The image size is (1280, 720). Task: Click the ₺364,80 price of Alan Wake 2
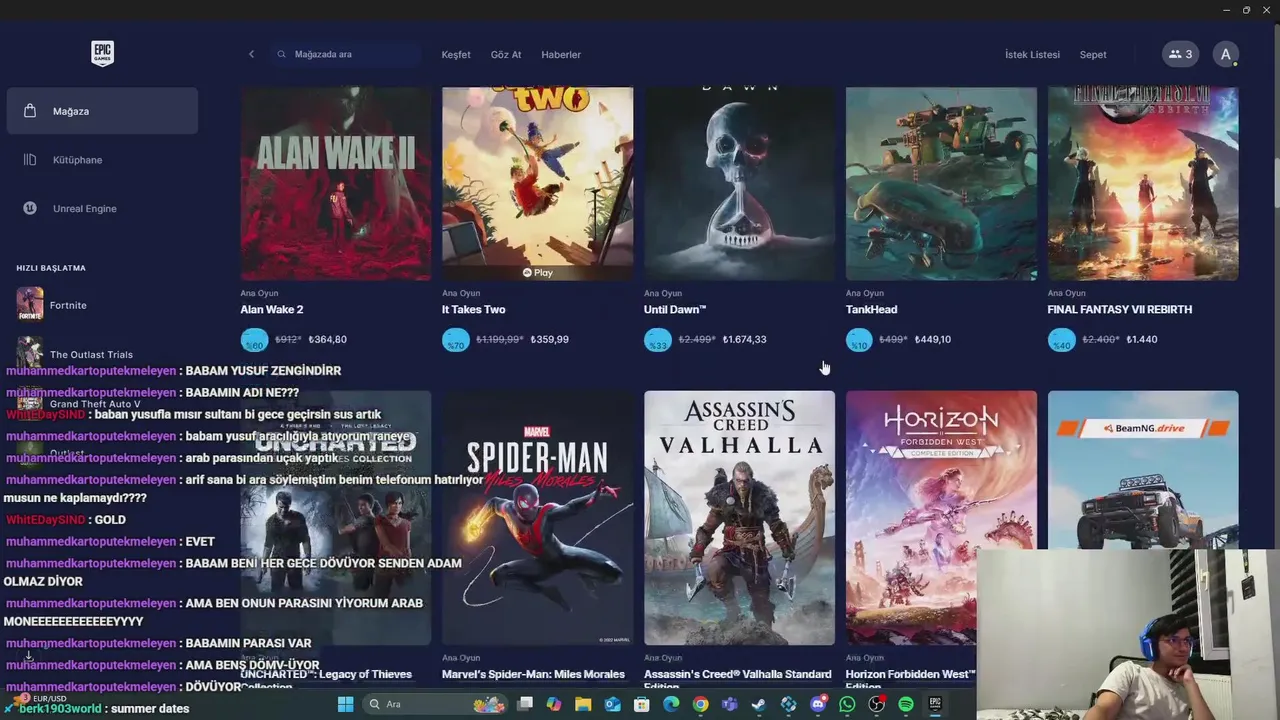328,340
